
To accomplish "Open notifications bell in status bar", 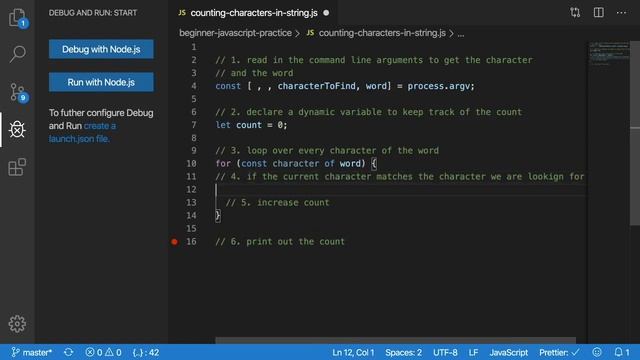I will point(622,352).
